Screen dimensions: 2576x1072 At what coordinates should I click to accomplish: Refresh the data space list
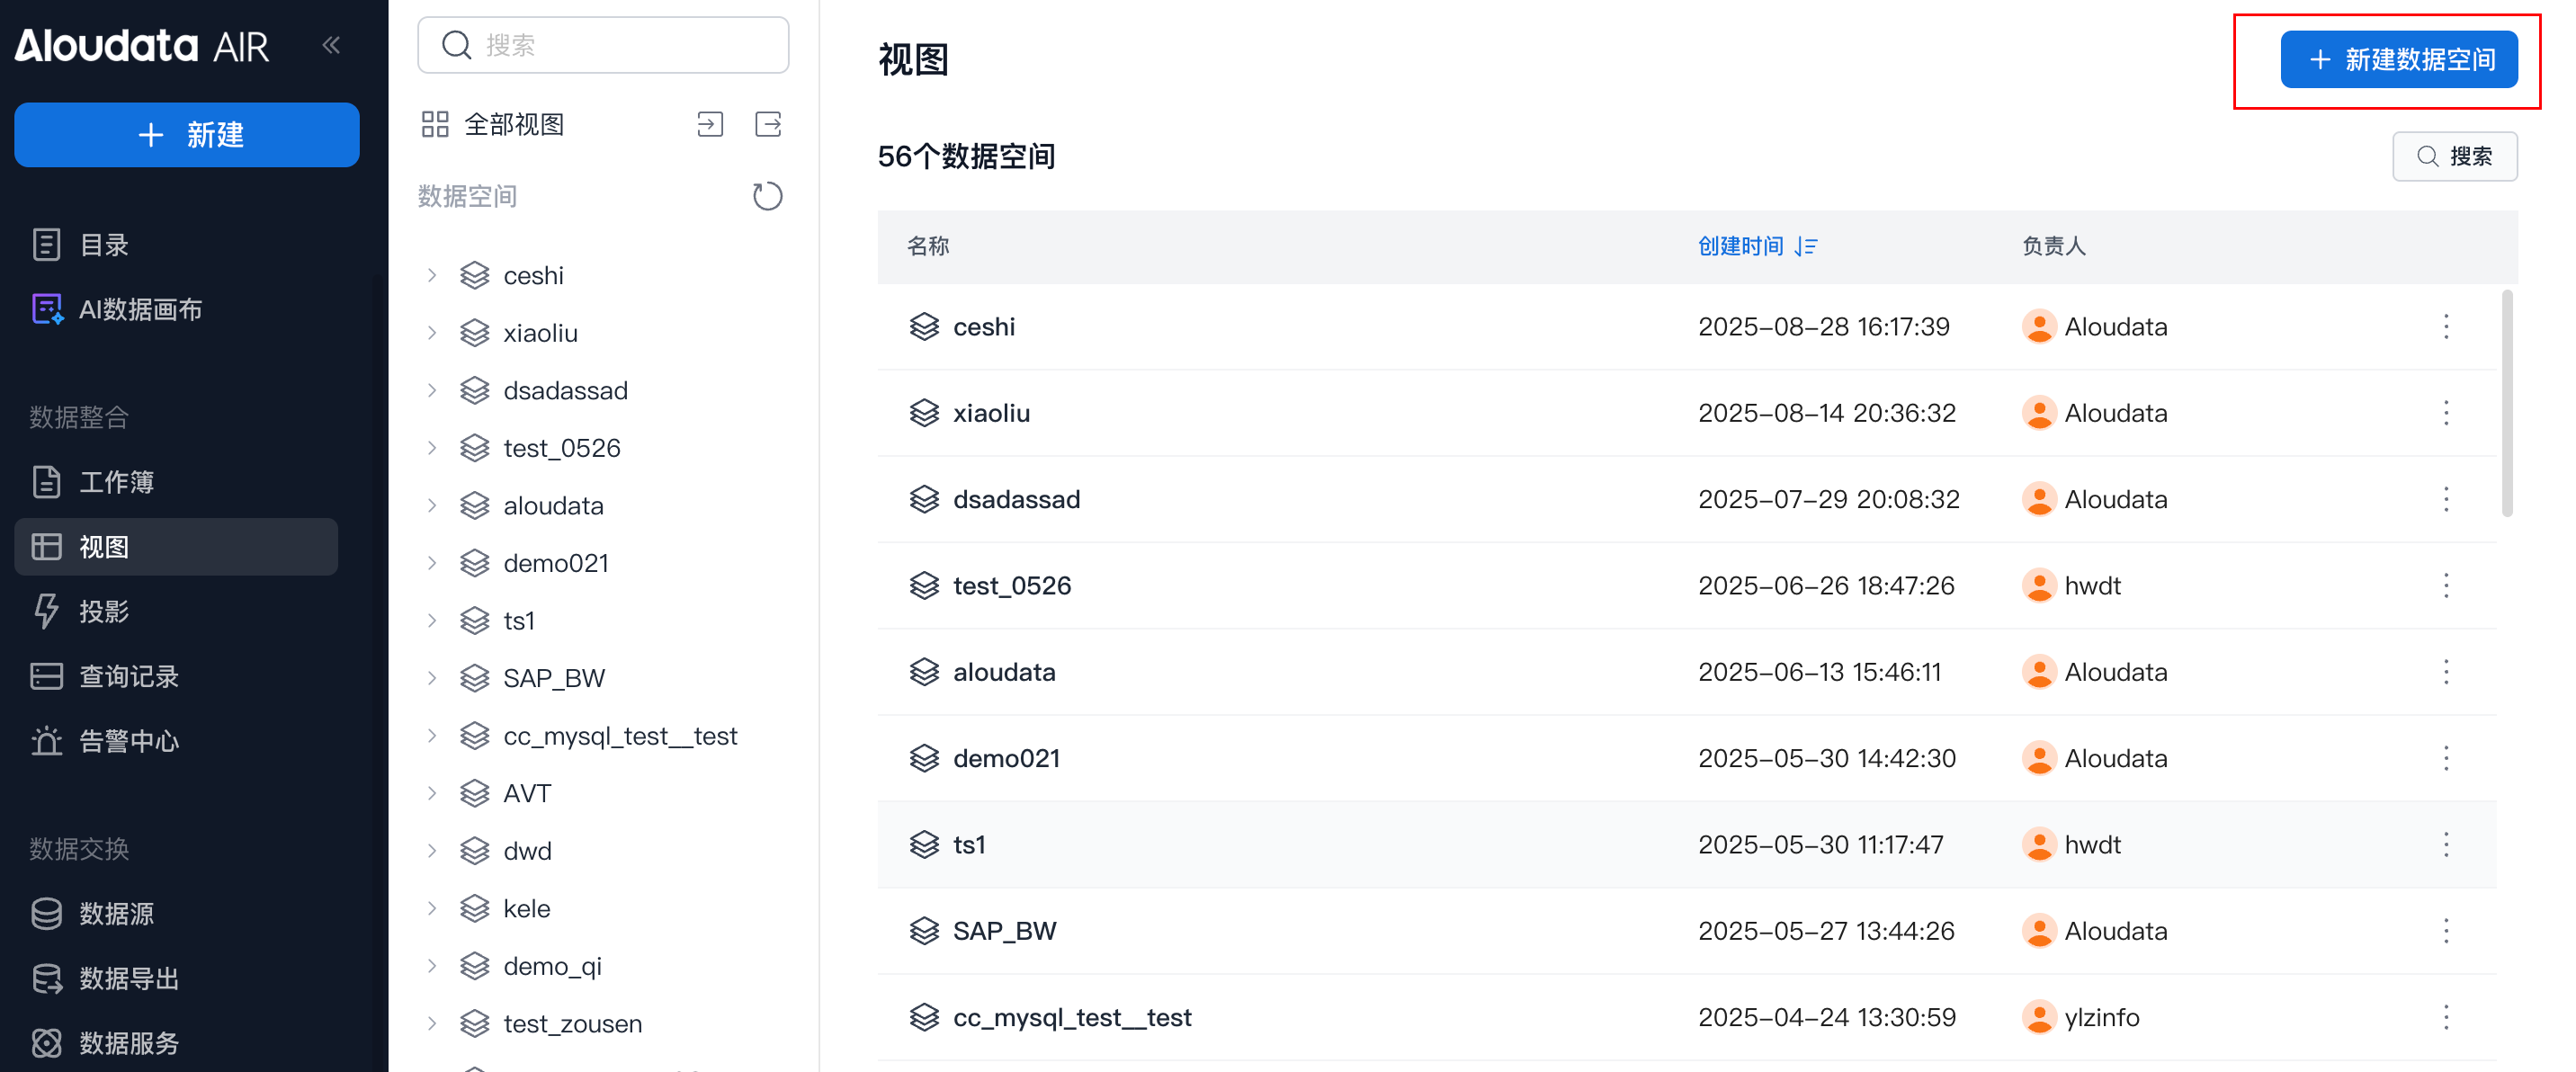[767, 196]
